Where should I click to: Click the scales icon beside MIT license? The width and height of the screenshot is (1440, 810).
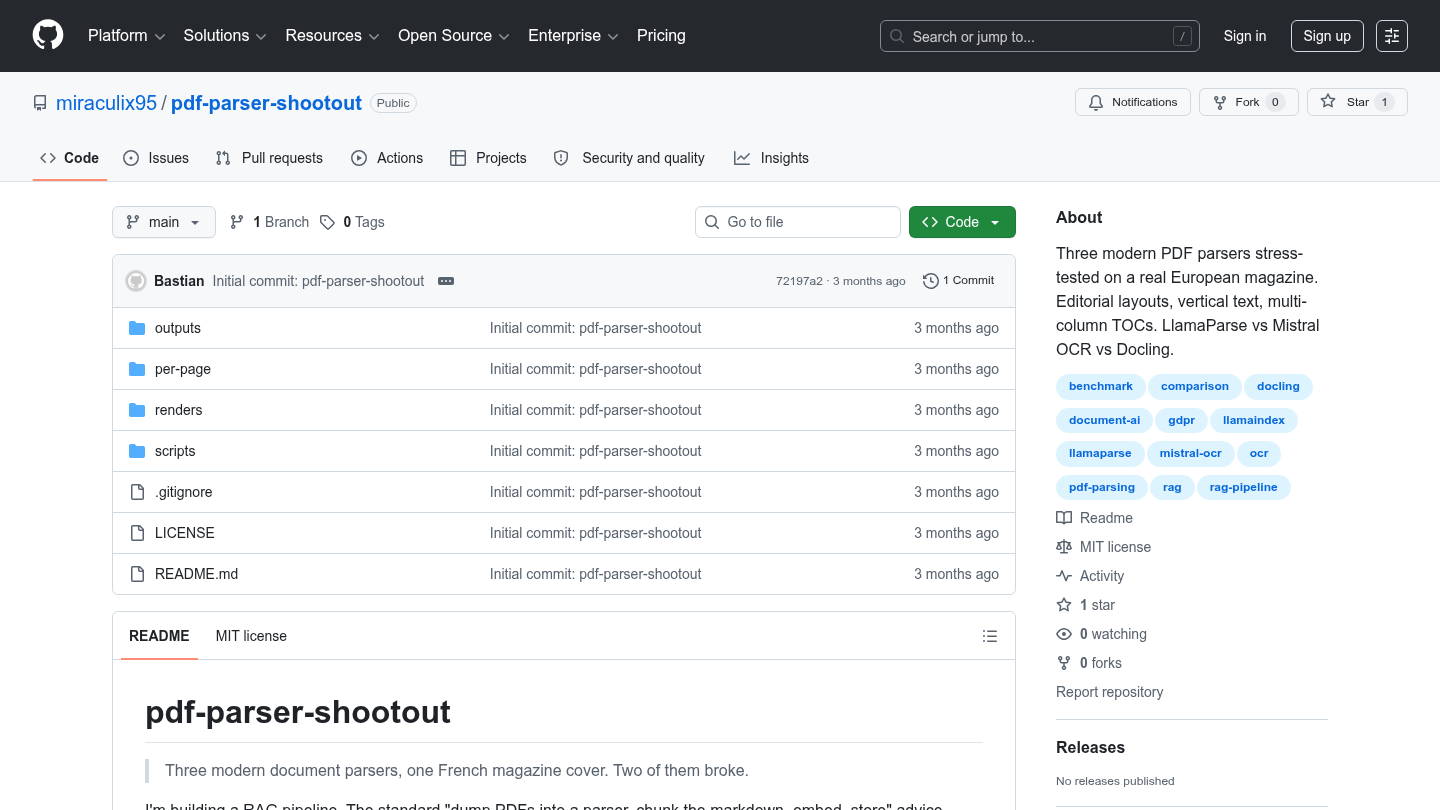(x=1064, y=547)
